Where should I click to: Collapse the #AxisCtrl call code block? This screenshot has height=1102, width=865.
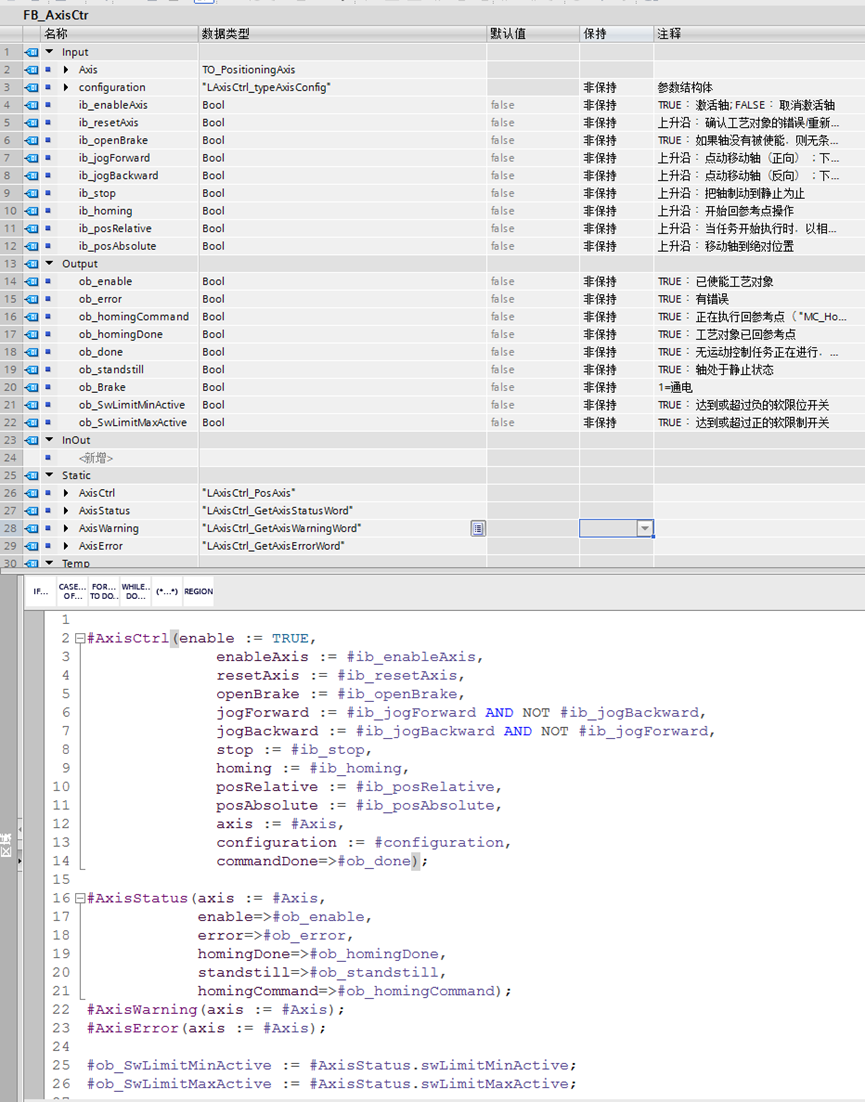click(x=80, y=638)
